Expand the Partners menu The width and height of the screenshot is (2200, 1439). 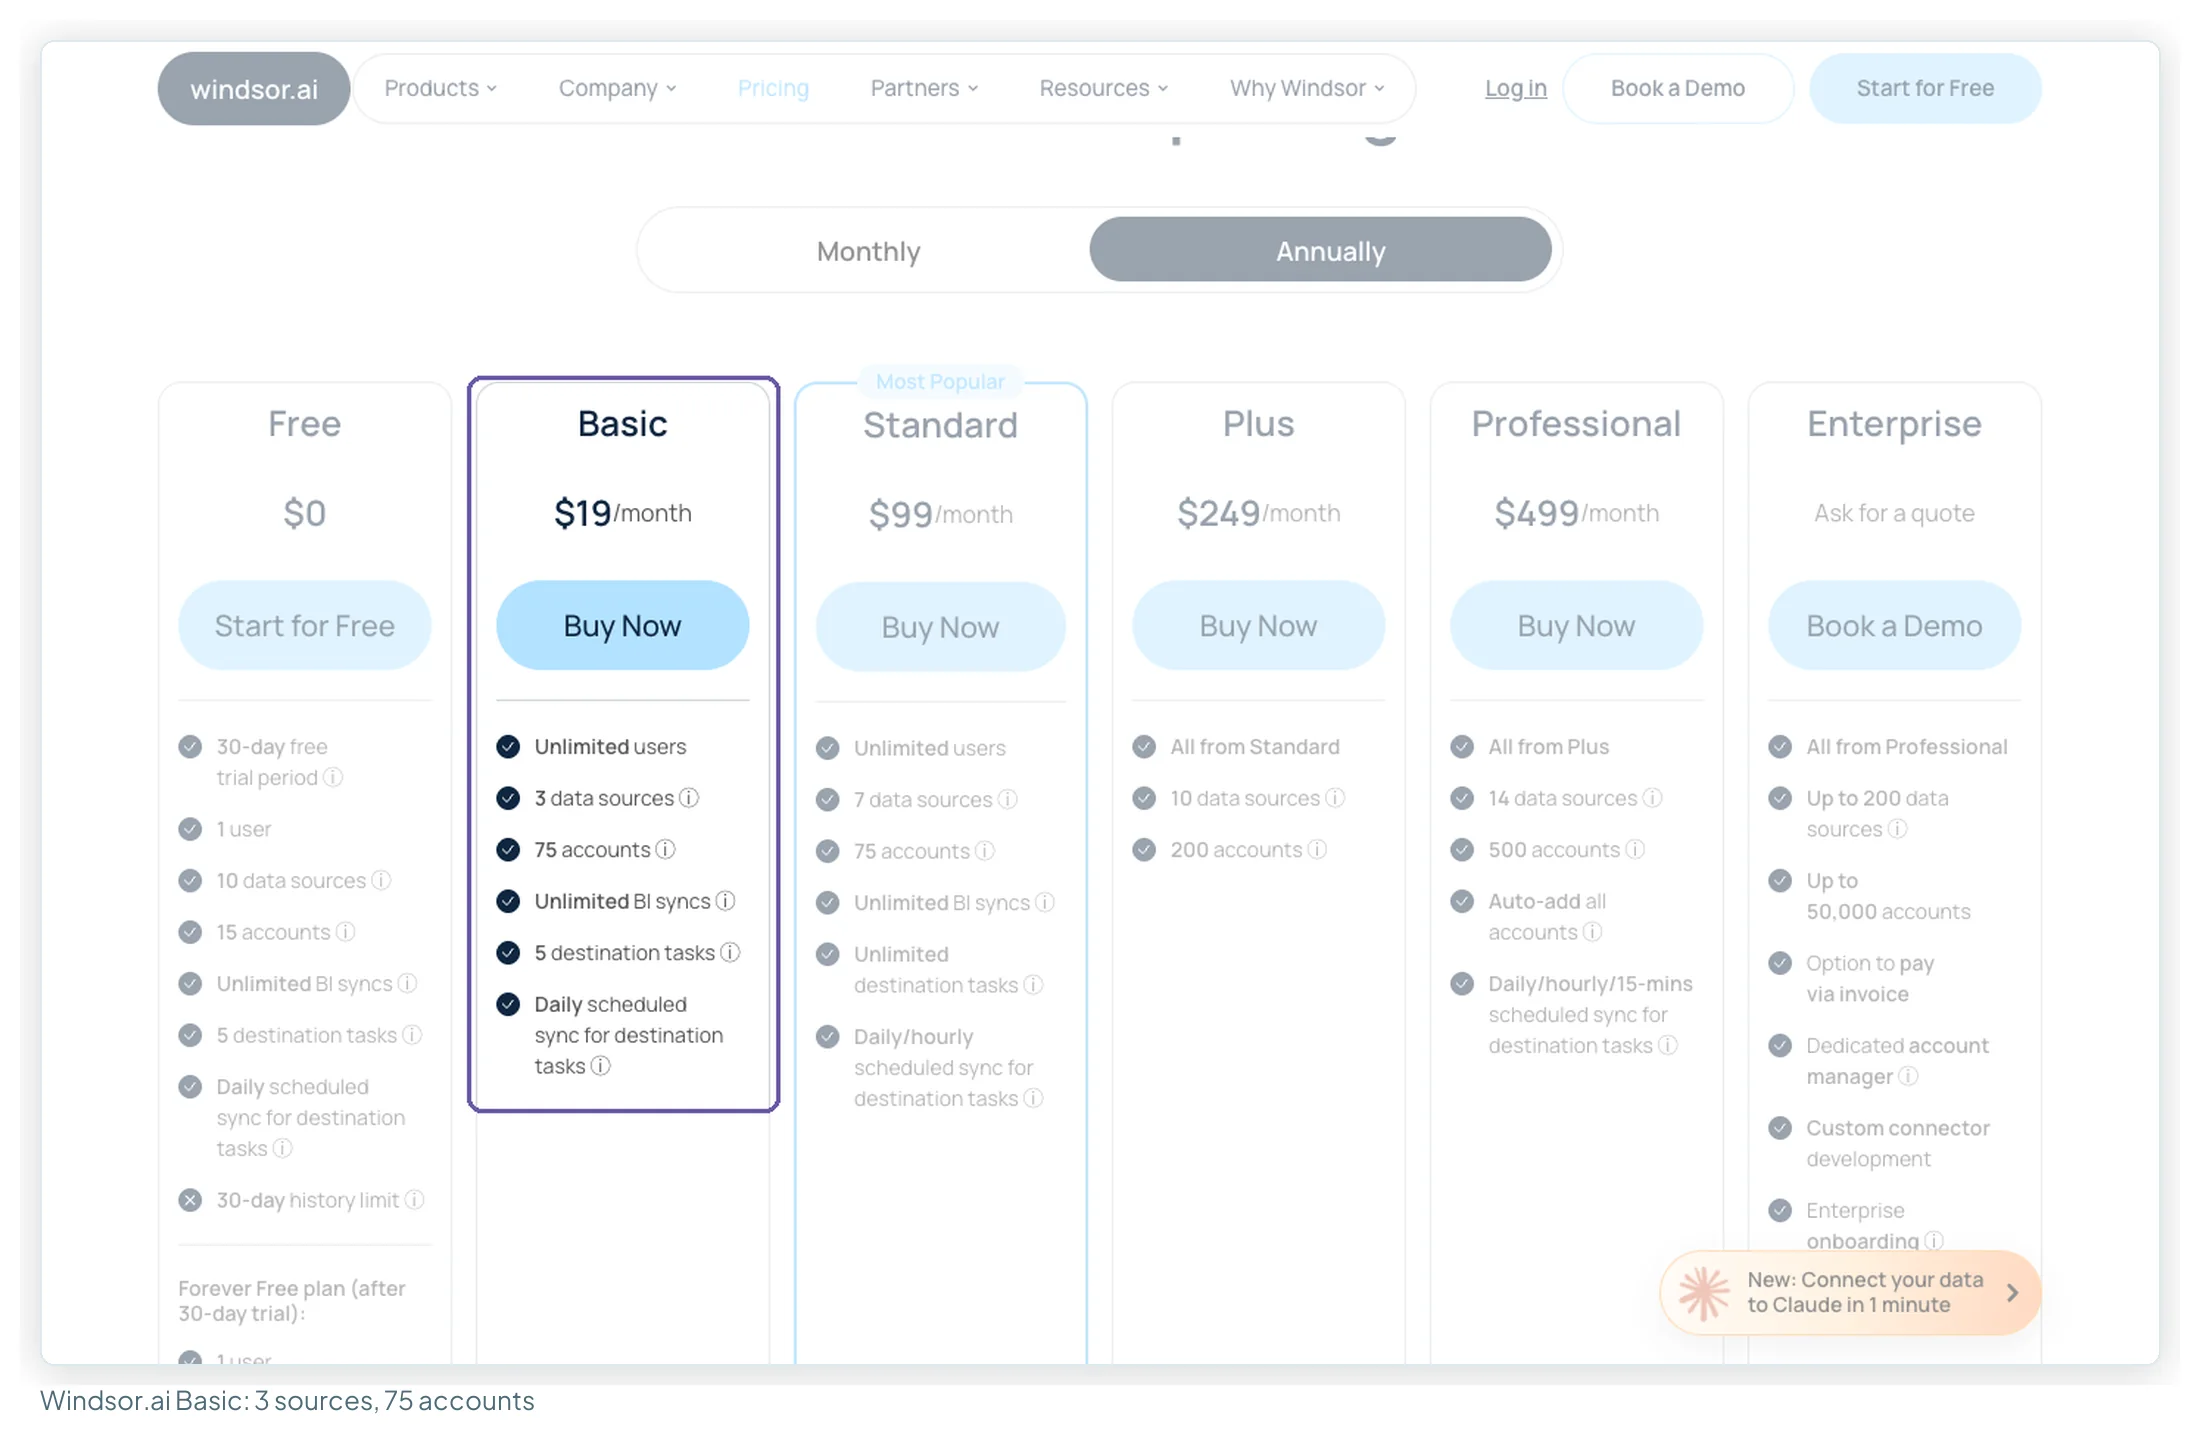[924, 88]
